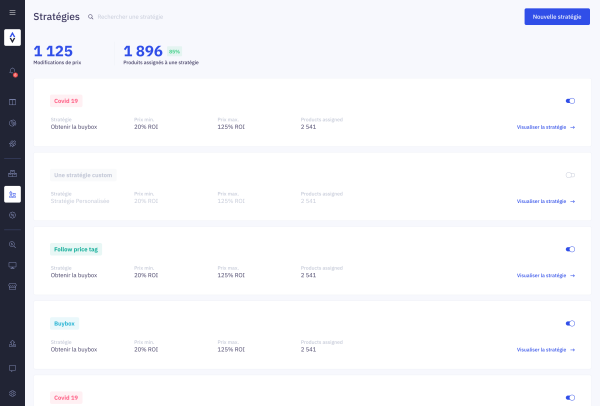Screen dimensions: 600x406
Task: Open the storefront sidebar icon
Action: (12, 287)
